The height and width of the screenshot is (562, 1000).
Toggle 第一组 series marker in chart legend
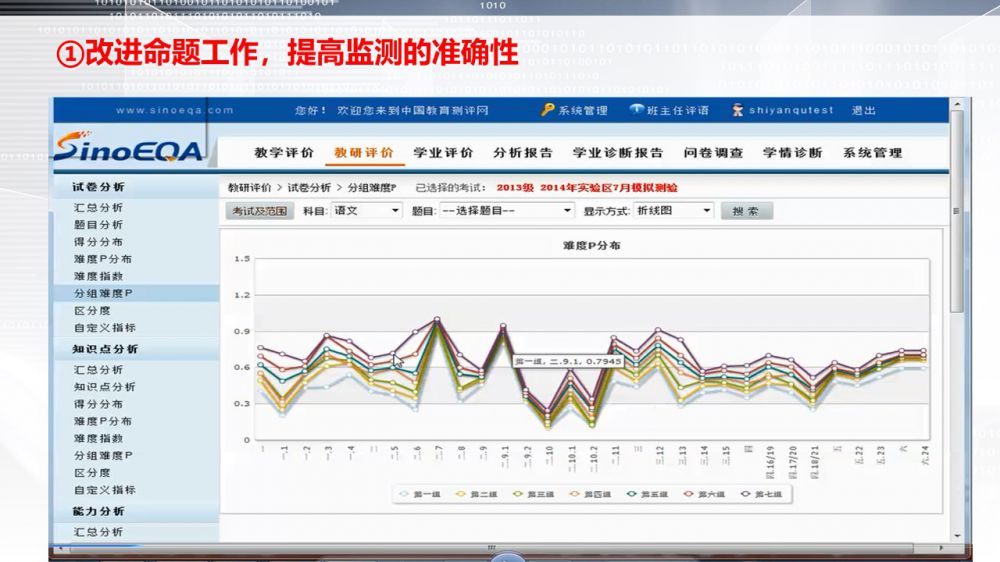click(x=404, y=494)
